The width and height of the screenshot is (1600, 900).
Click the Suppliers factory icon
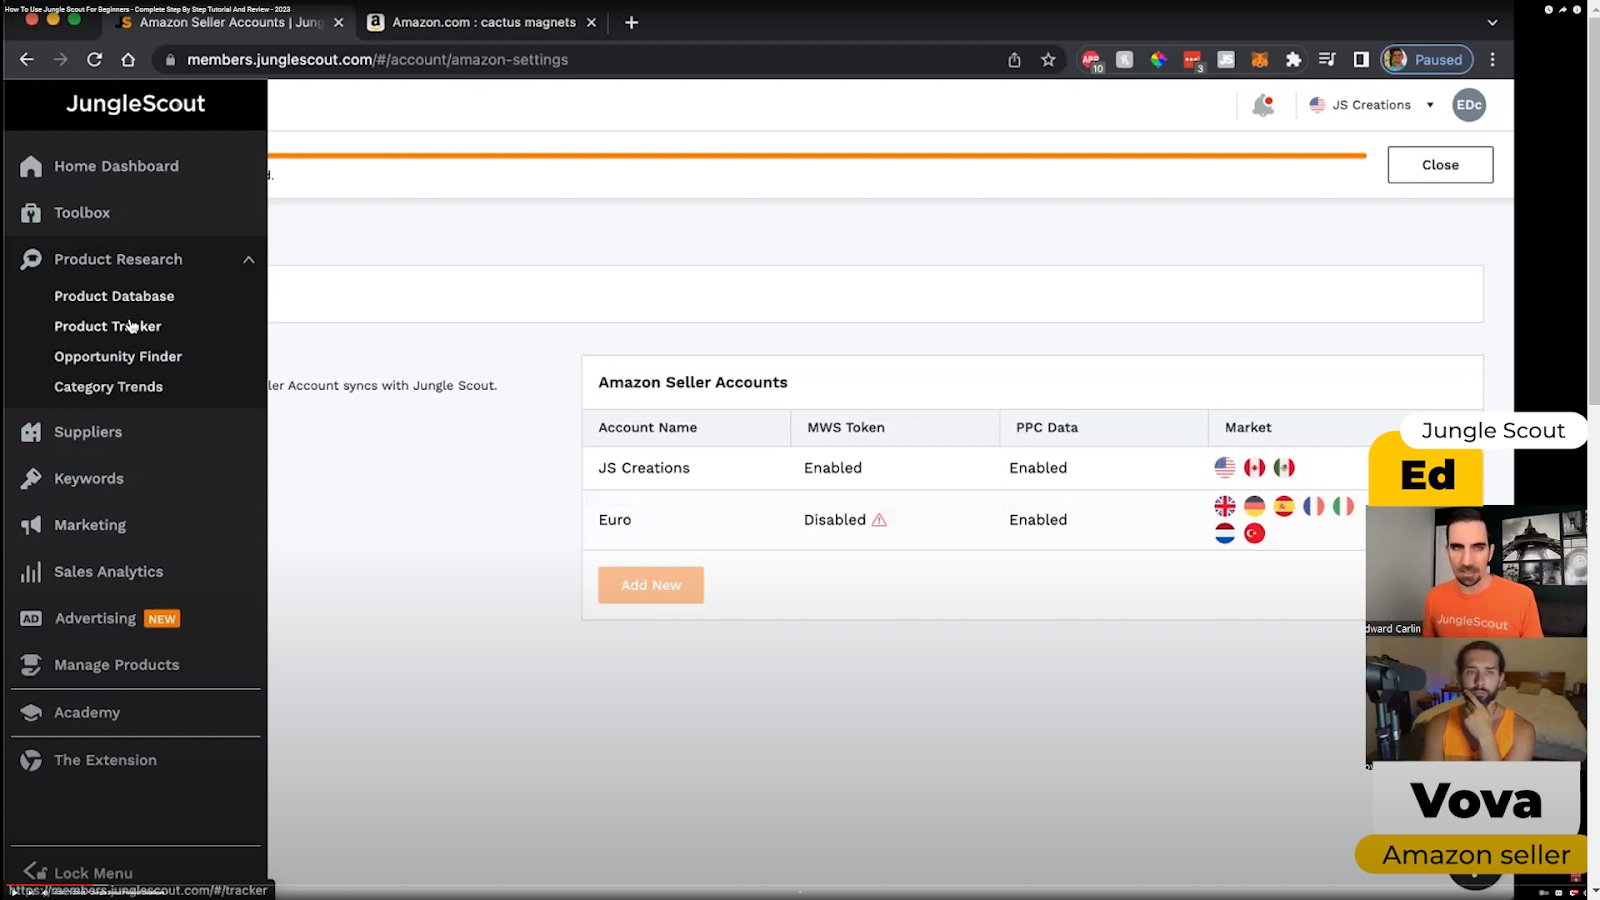31,432
